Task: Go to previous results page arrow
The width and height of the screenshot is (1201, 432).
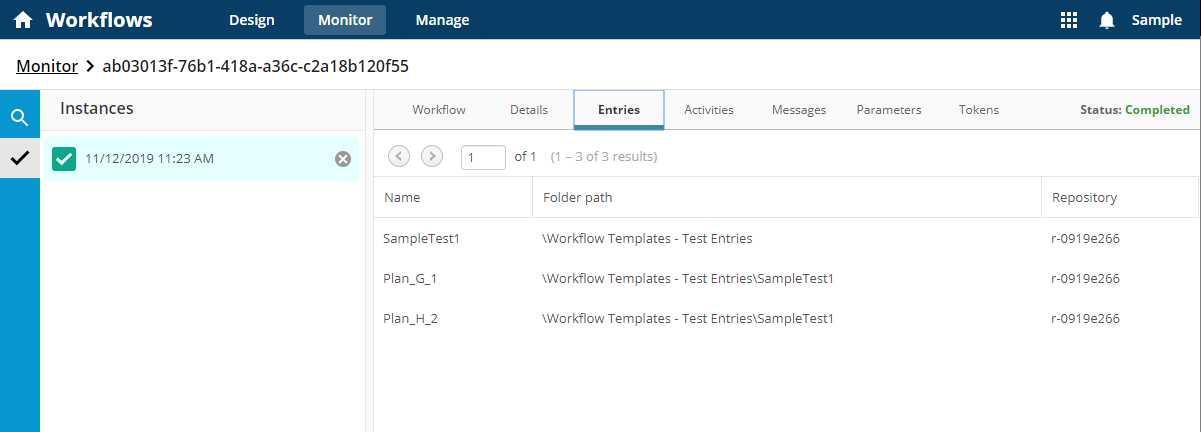Action: (398, 156)
